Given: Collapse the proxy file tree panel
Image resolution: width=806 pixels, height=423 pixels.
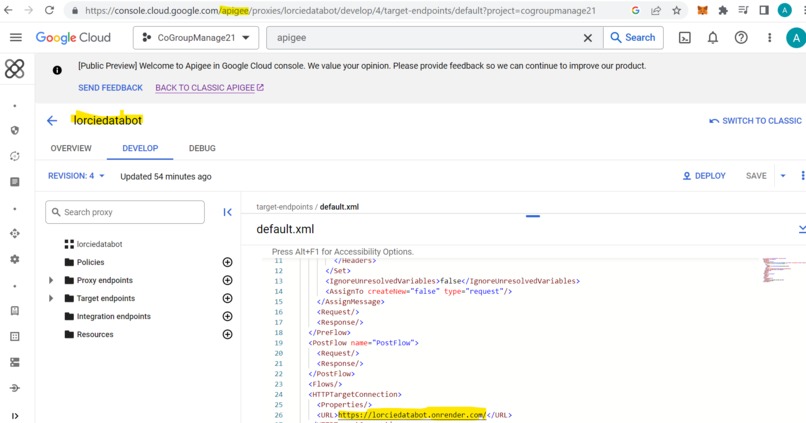Looking at the screenshot, I should coord(228,212).
